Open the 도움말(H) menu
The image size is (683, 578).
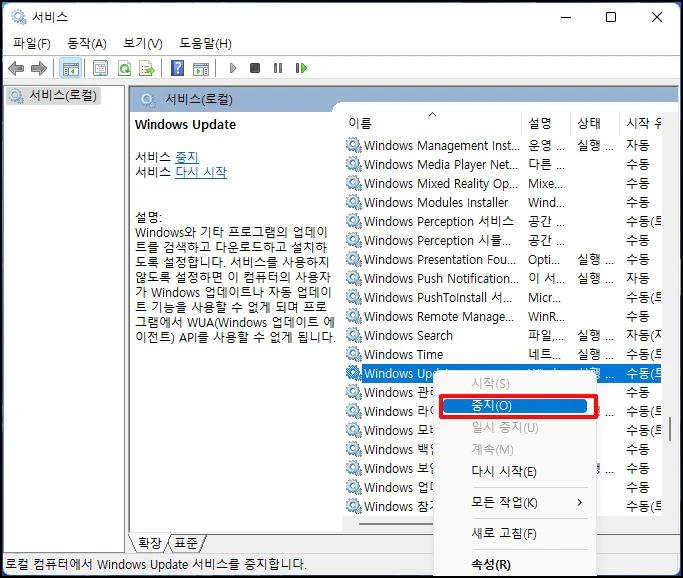206,44
